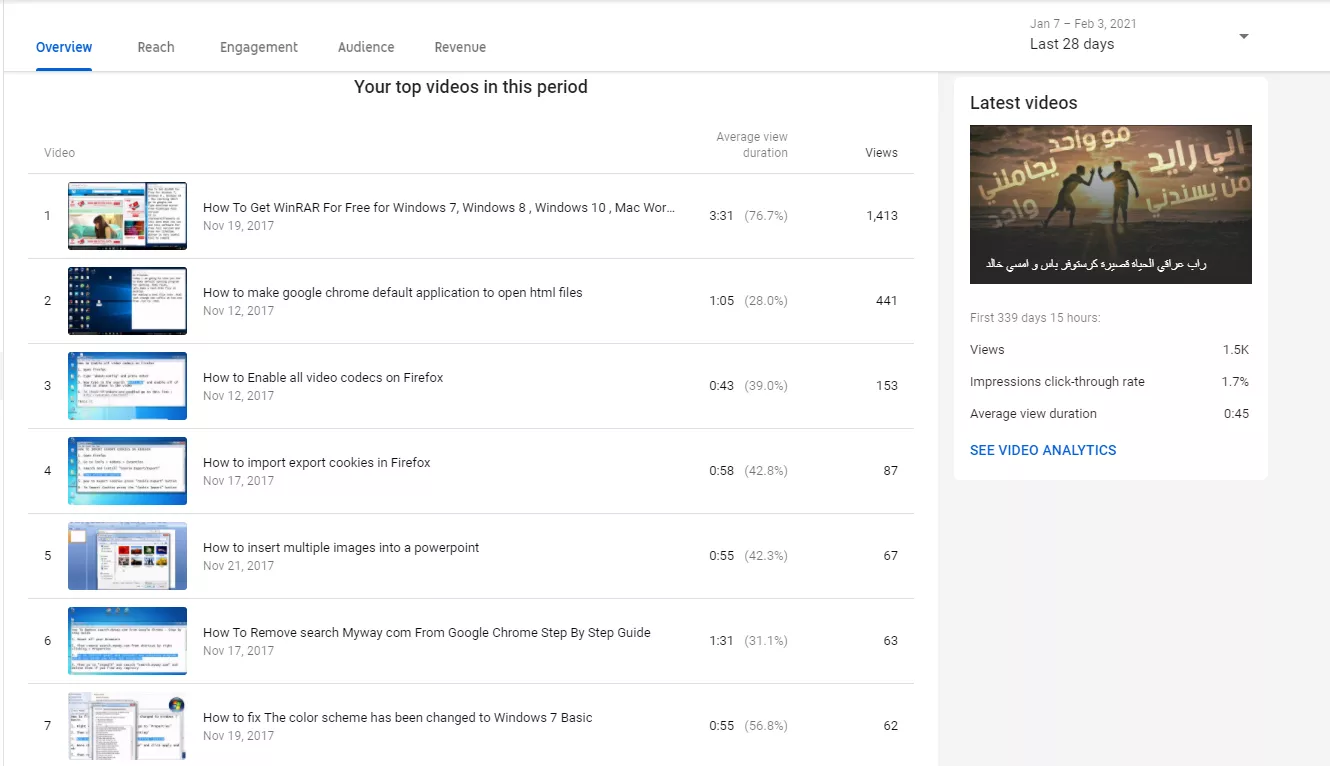Image resolution: width=1330 pixels, height=766 pixels.
Task: Click How To Remove search Myway com title
Action: coord(426,633)
